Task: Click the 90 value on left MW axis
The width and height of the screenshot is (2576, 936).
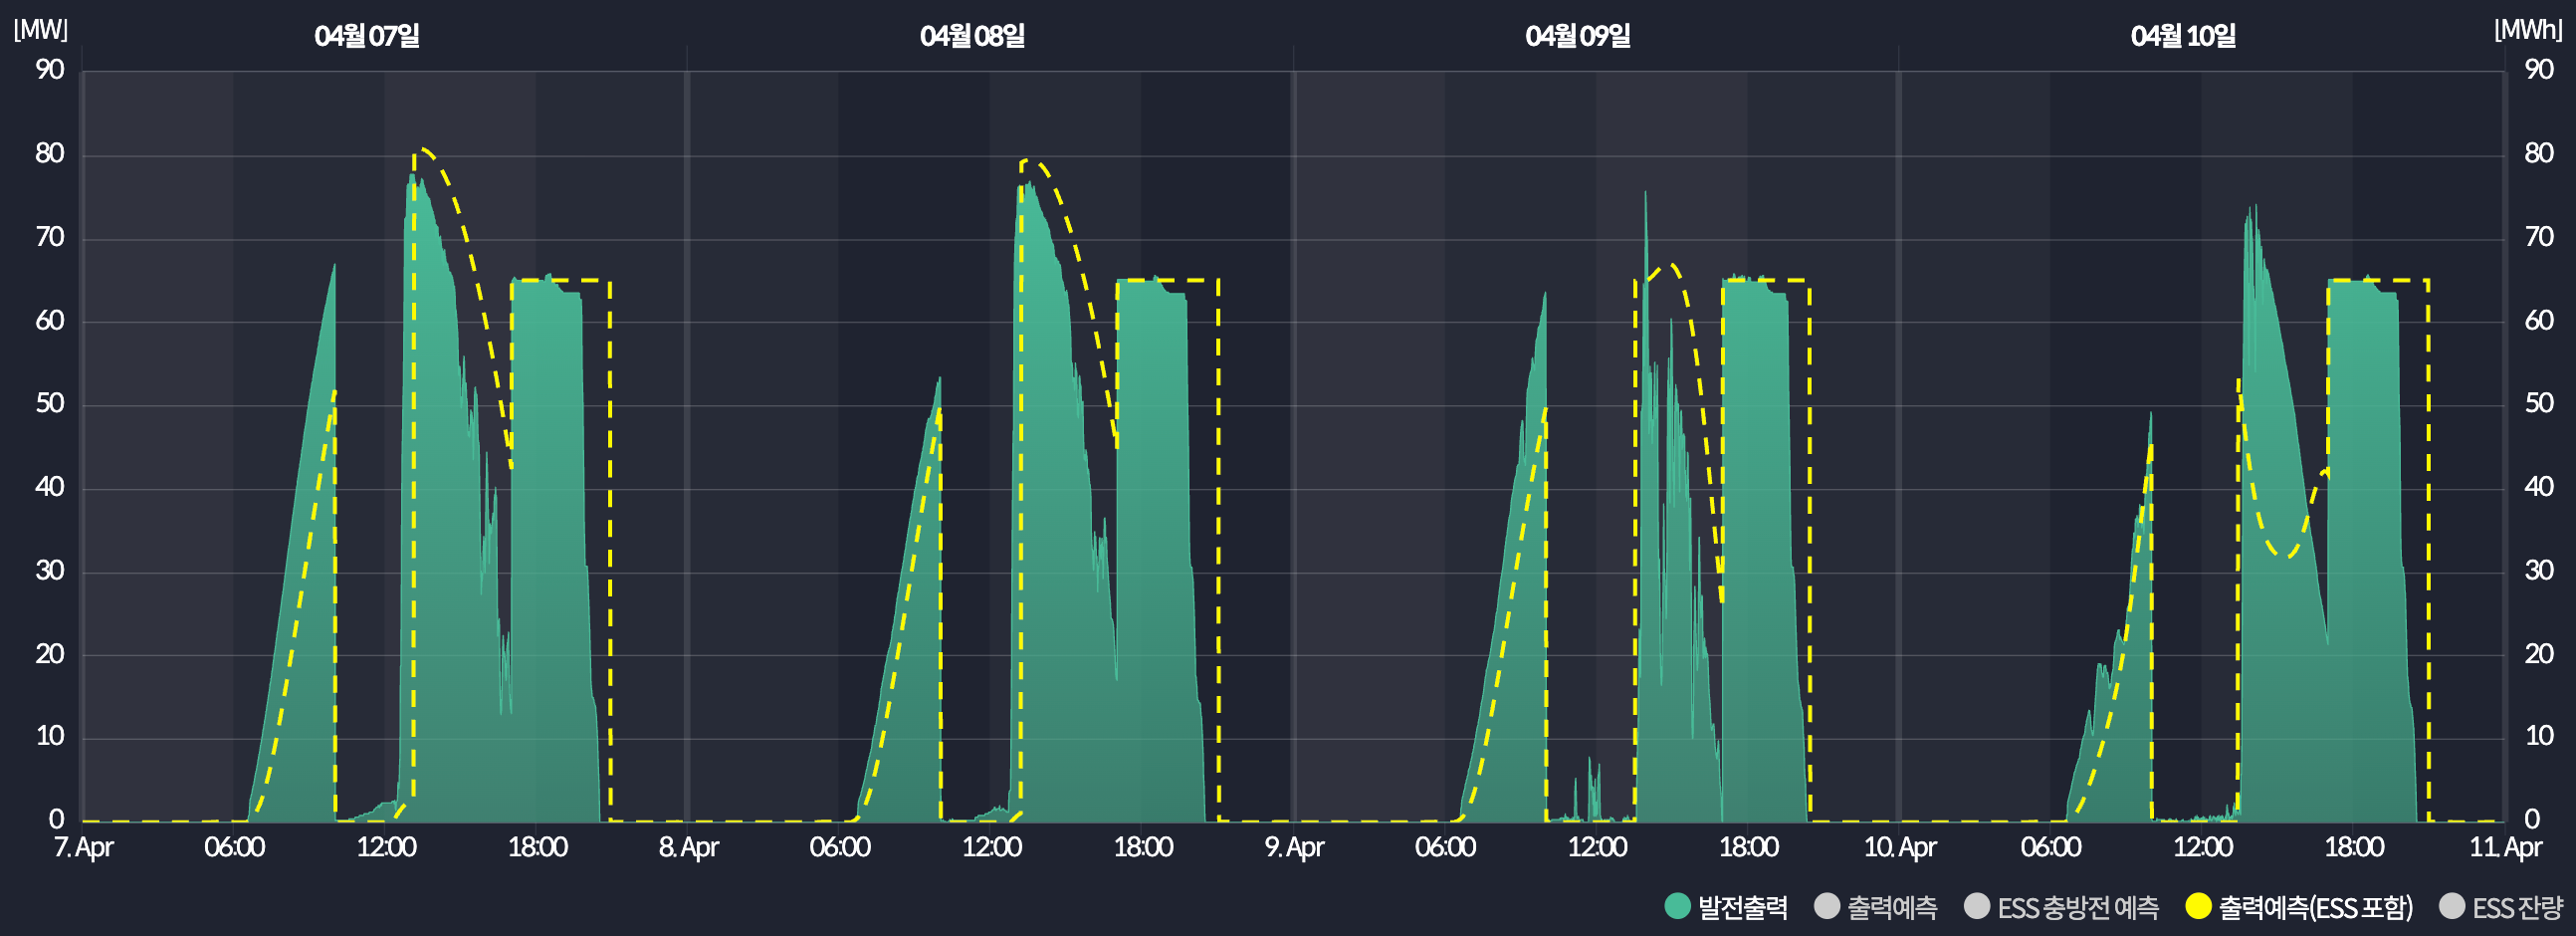Action: pyautogui.click(x=50, y=70)
